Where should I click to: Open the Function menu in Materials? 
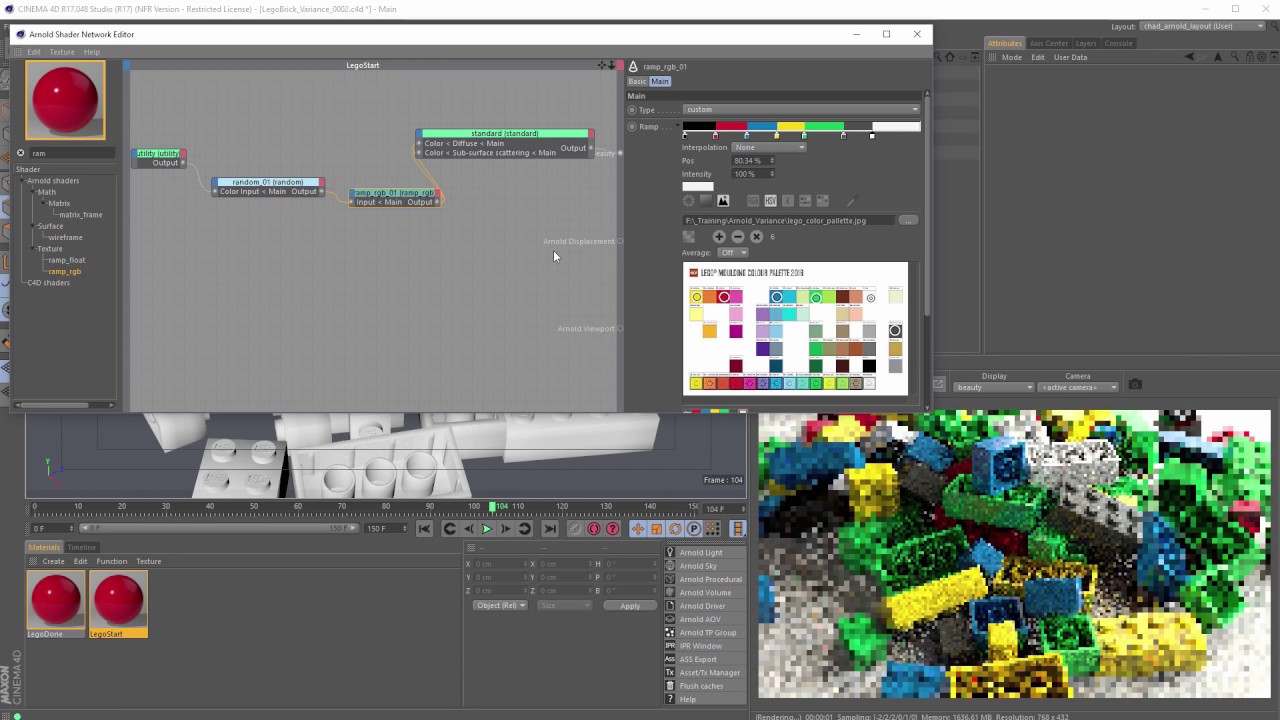point(112,561)
